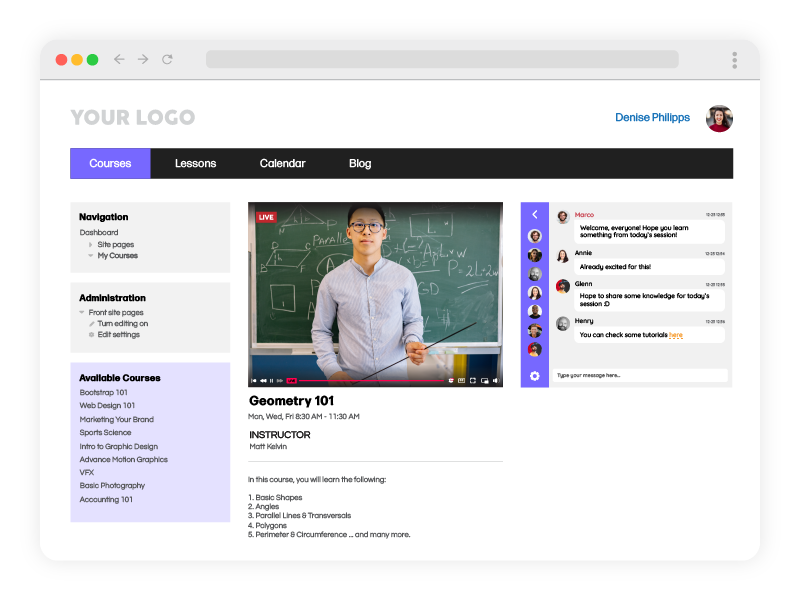Rewind the Geometry 101 video
800x600 pixels.
(x=263, y=381)
